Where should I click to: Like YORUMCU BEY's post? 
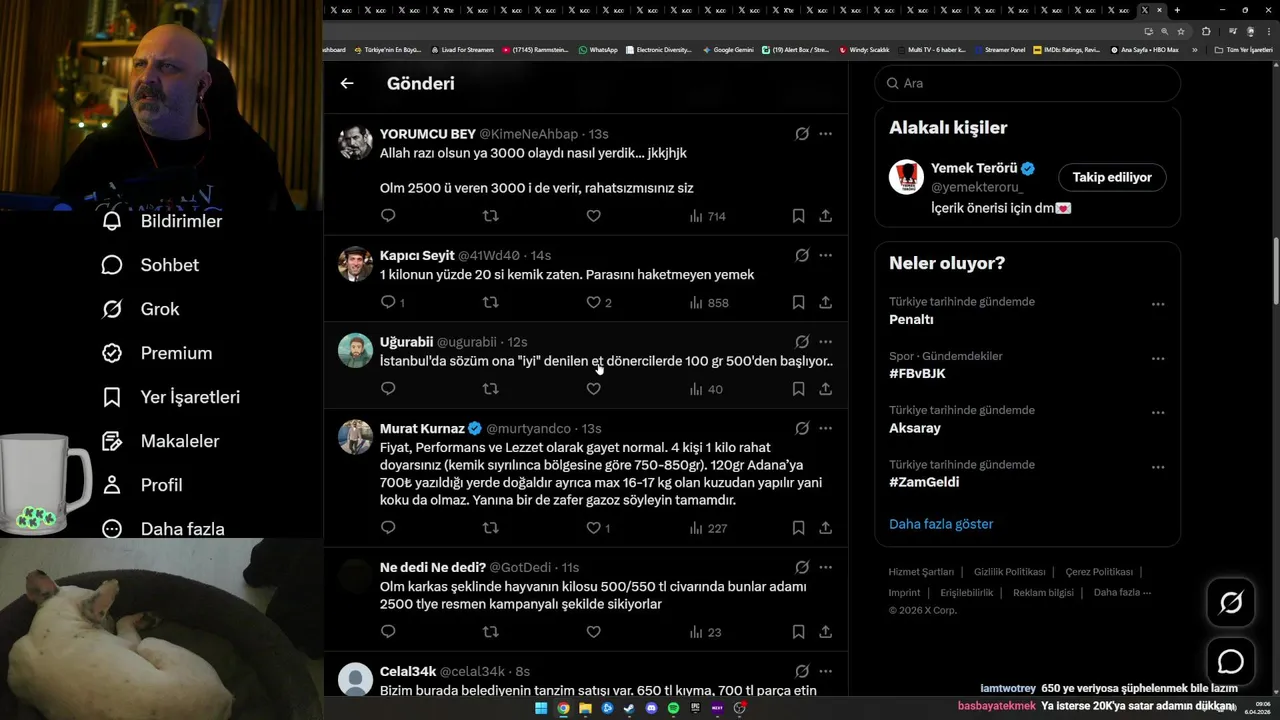593,216
